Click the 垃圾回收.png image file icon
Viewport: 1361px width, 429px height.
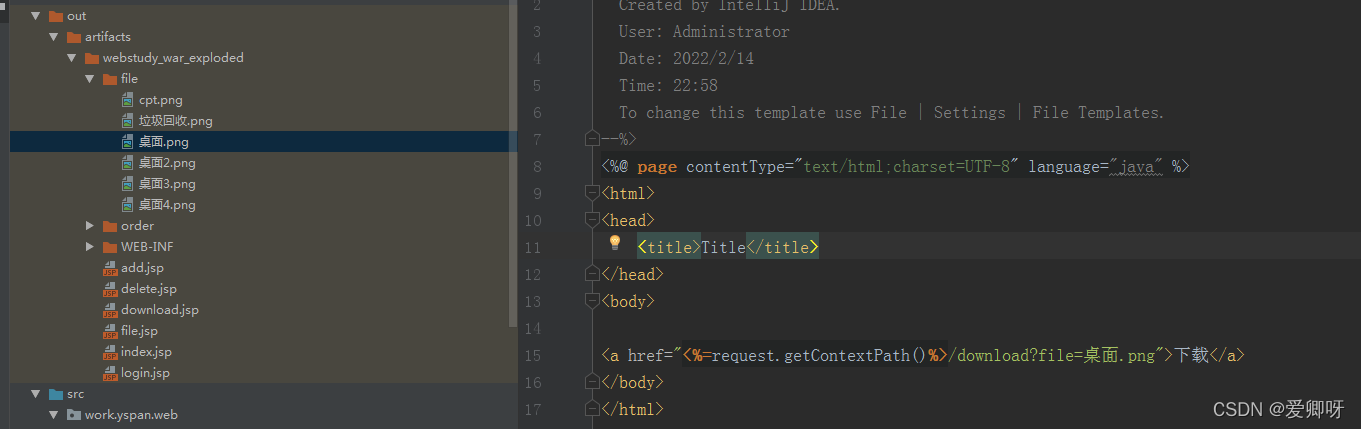click(x=127, y=121)
